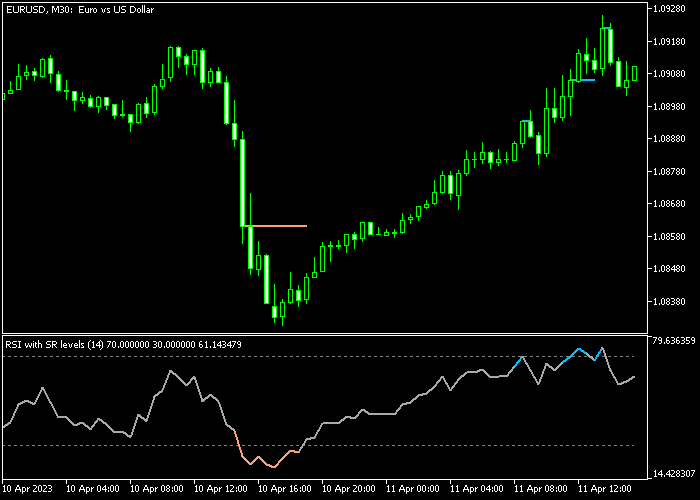Click the '11 Apr 04:00' time label
Viewport: 700px width, 500px height.
[x=477, y=489]
